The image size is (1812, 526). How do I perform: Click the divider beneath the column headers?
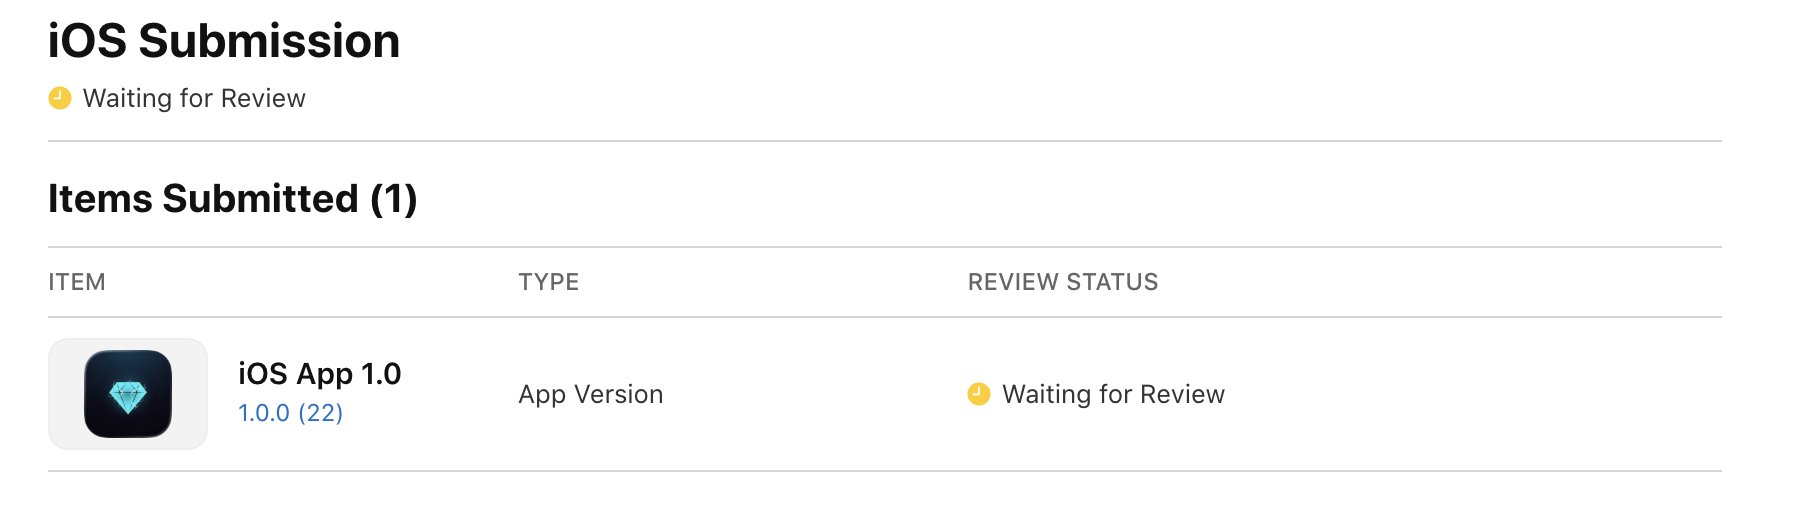tap(884, 317)
